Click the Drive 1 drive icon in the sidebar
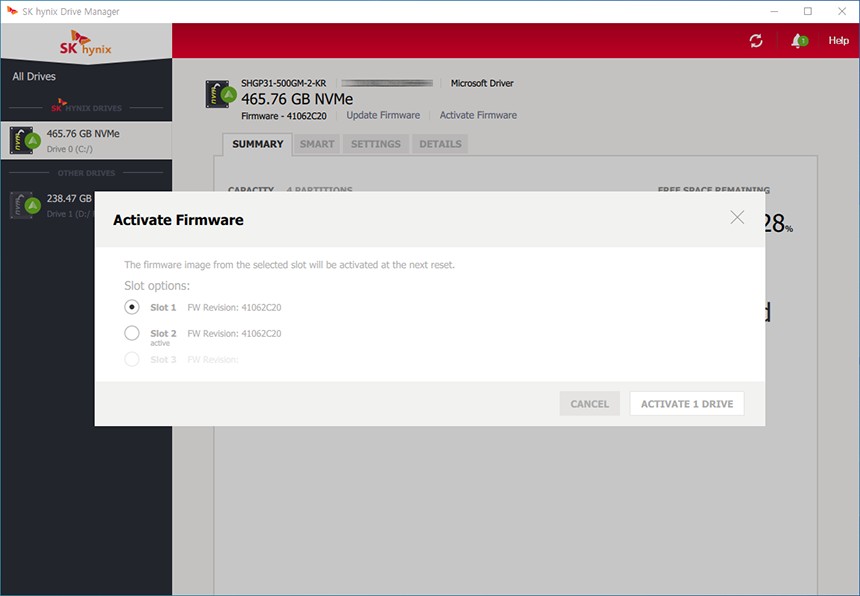Image resolution: width=860 pixels, height=596 pixels. point(25,205)
